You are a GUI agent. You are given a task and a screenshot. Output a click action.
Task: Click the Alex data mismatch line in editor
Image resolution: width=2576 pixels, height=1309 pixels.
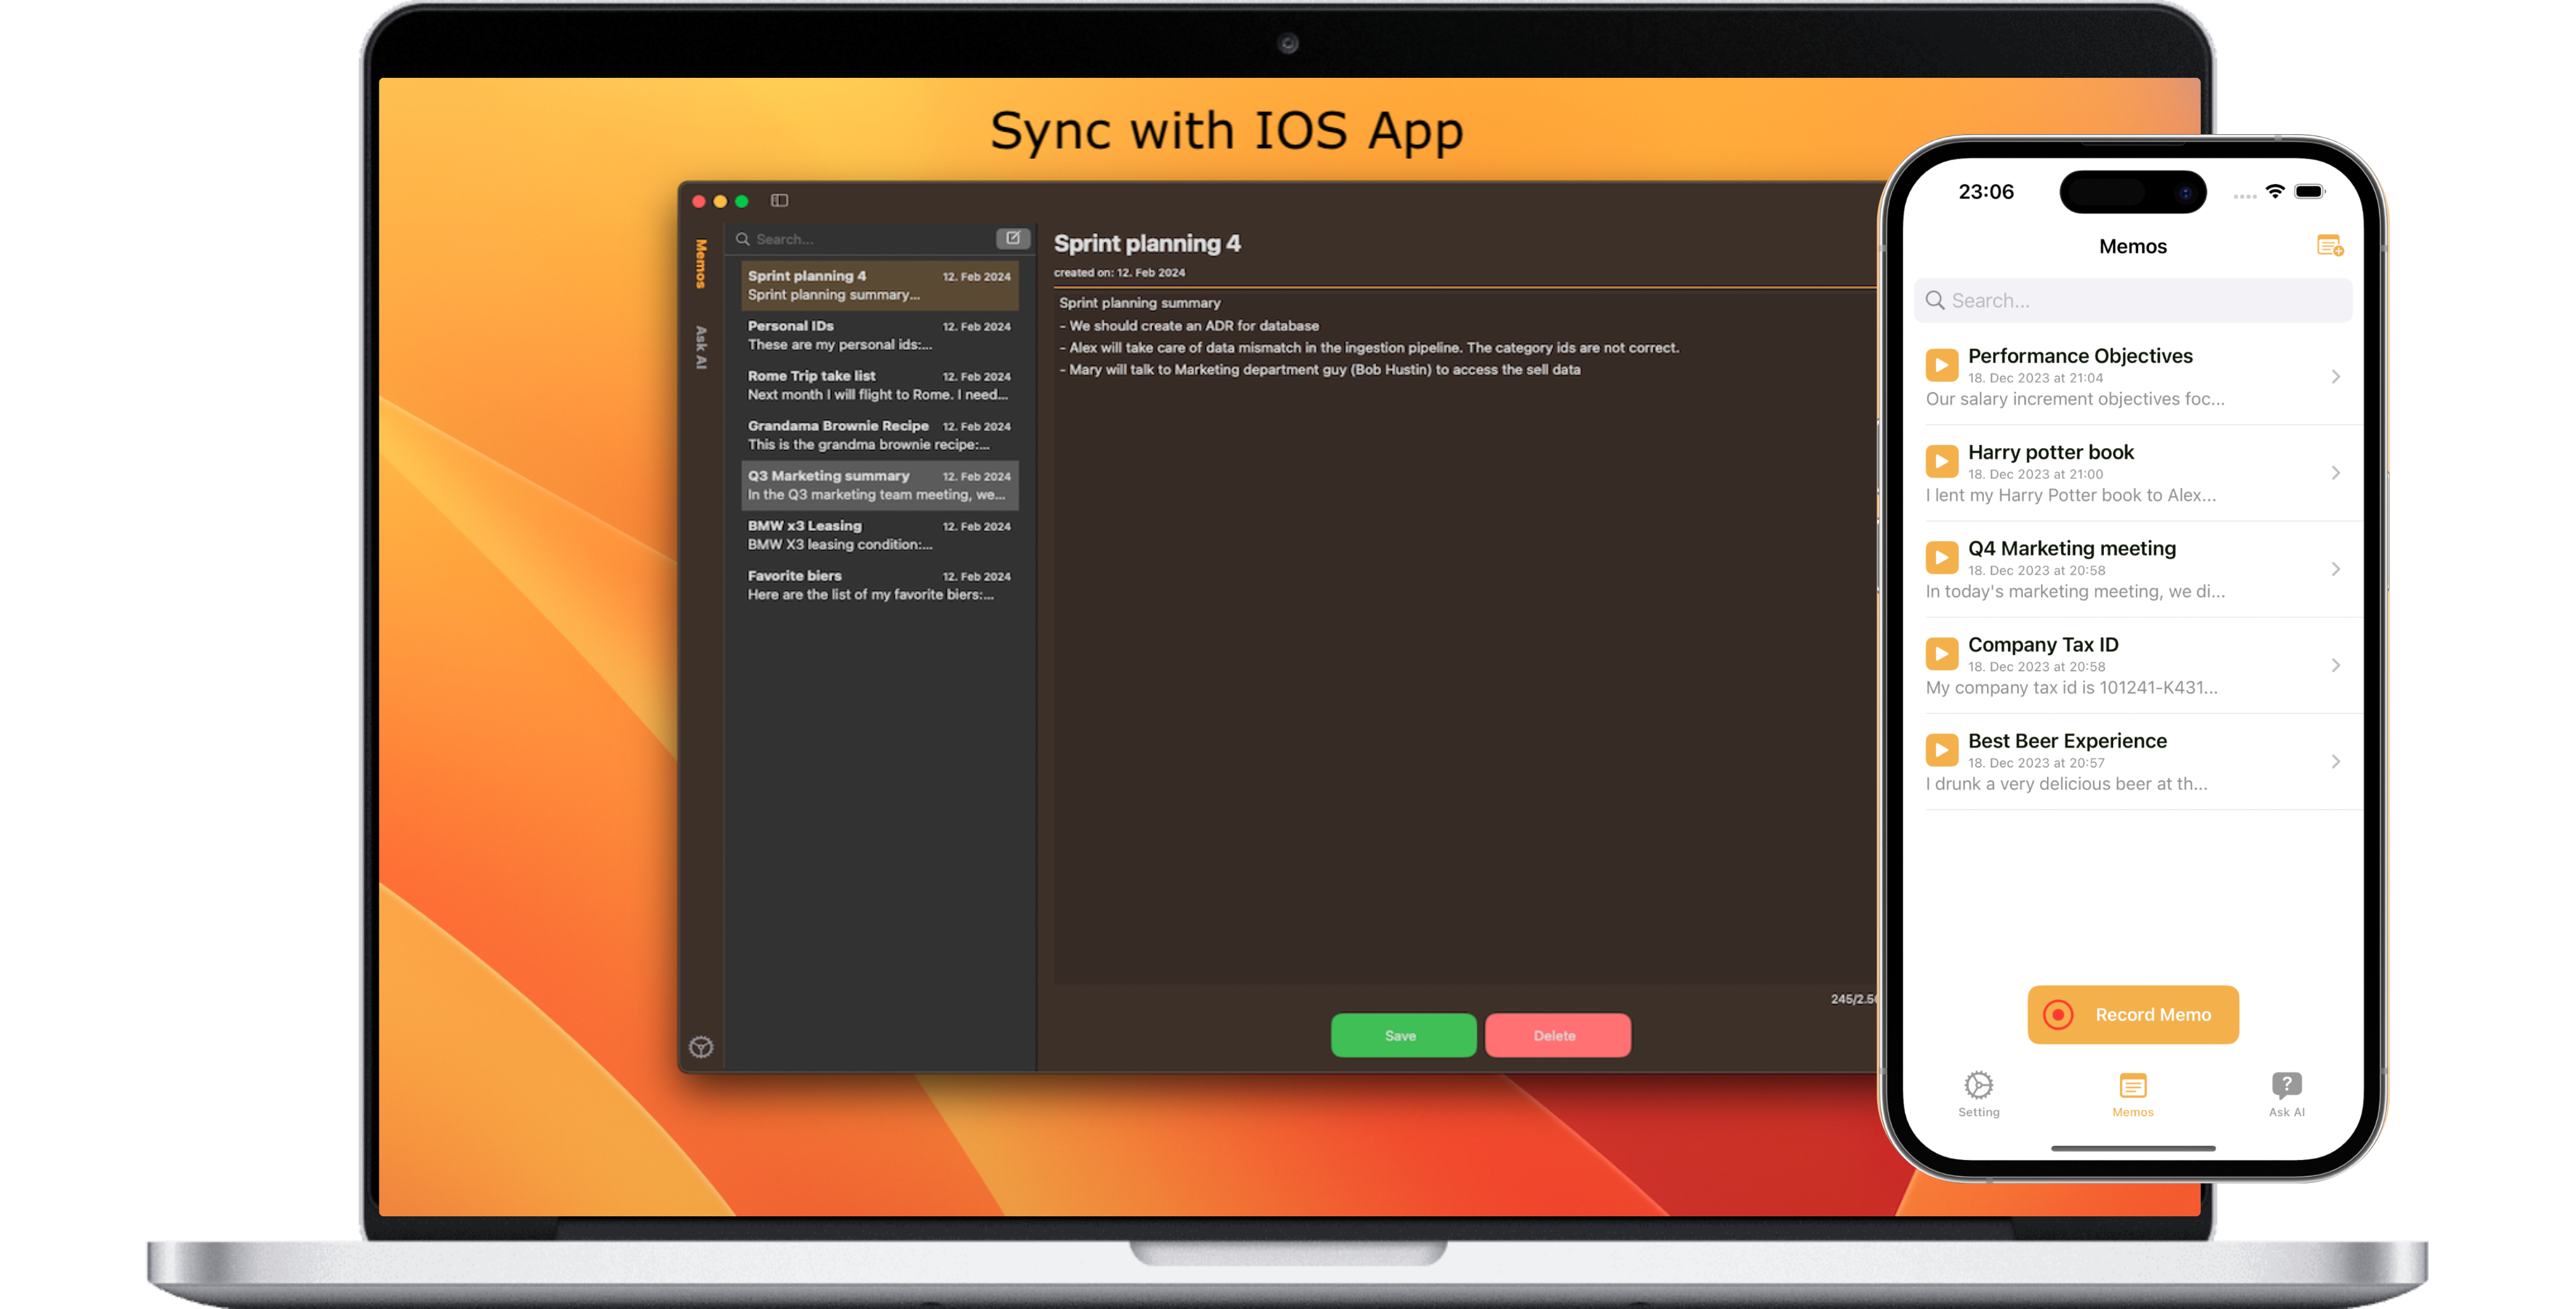tap(1369, 348)
